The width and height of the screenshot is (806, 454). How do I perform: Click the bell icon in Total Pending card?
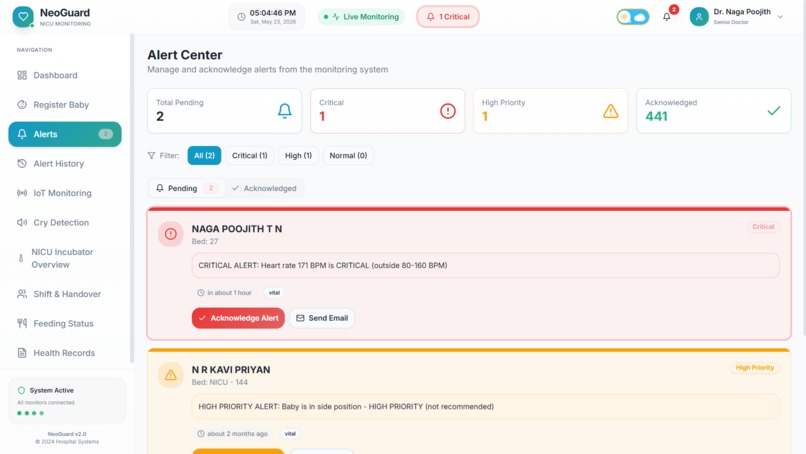point(285,111)
